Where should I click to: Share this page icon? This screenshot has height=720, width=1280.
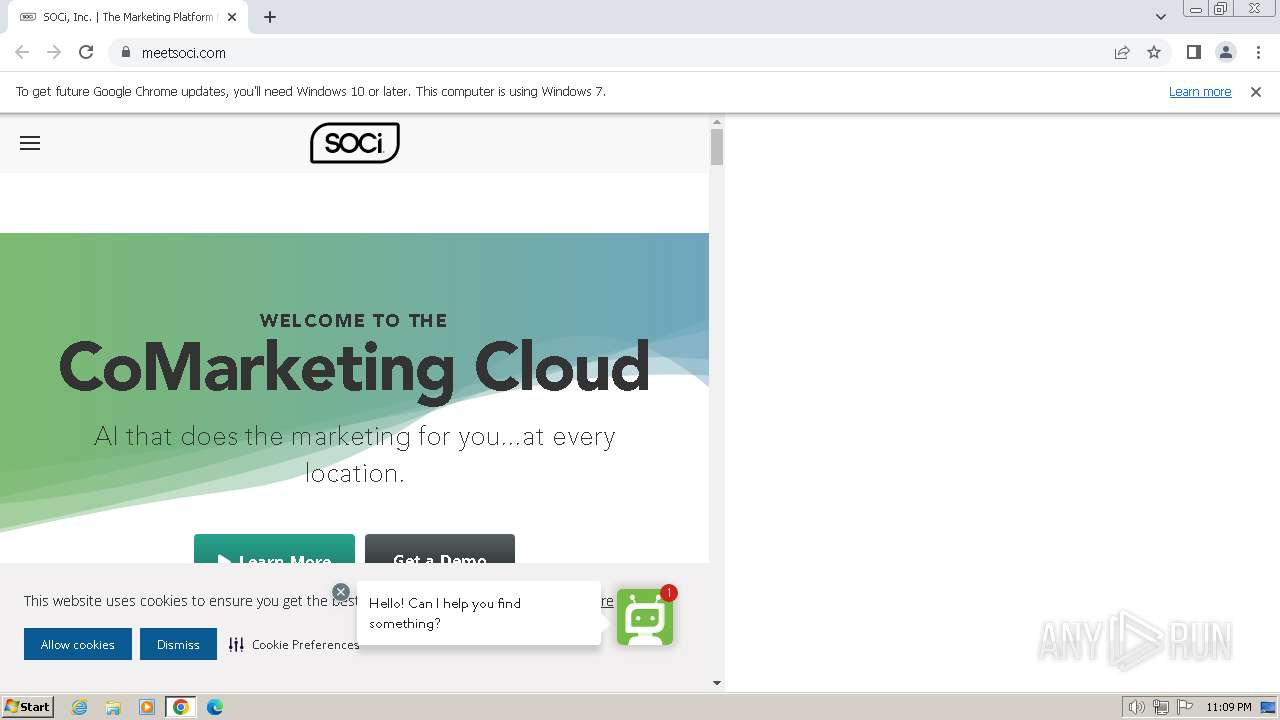tap(1122, 52)
